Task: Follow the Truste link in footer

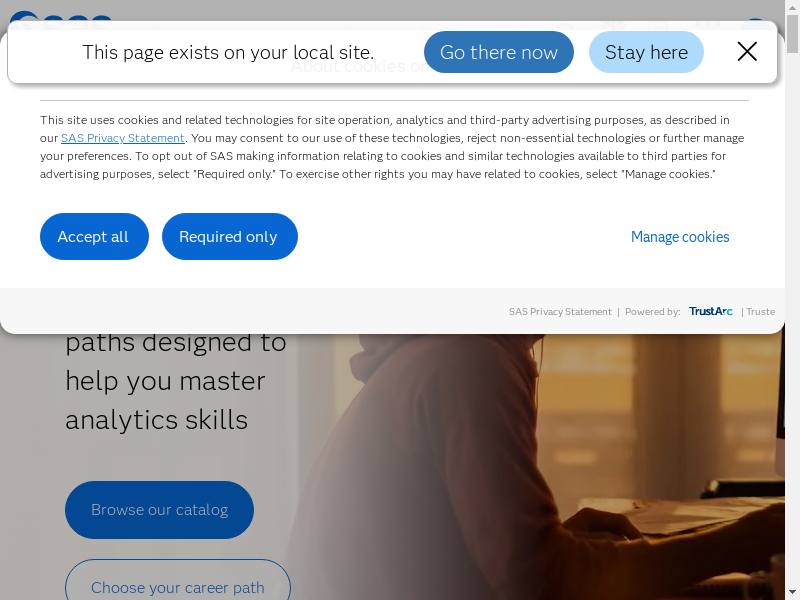Action: coord(761,312)
